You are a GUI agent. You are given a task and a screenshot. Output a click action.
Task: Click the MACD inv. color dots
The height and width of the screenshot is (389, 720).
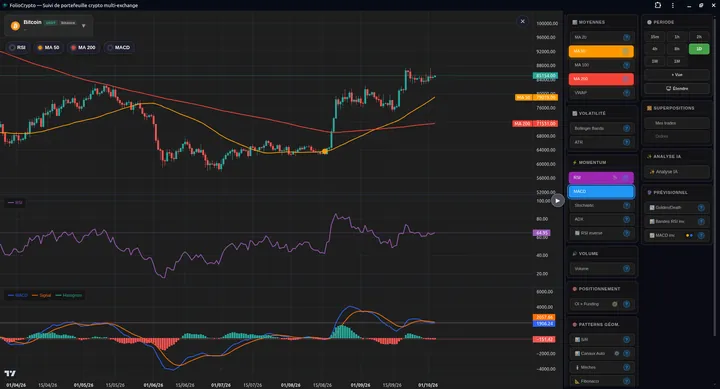[689, 235]
